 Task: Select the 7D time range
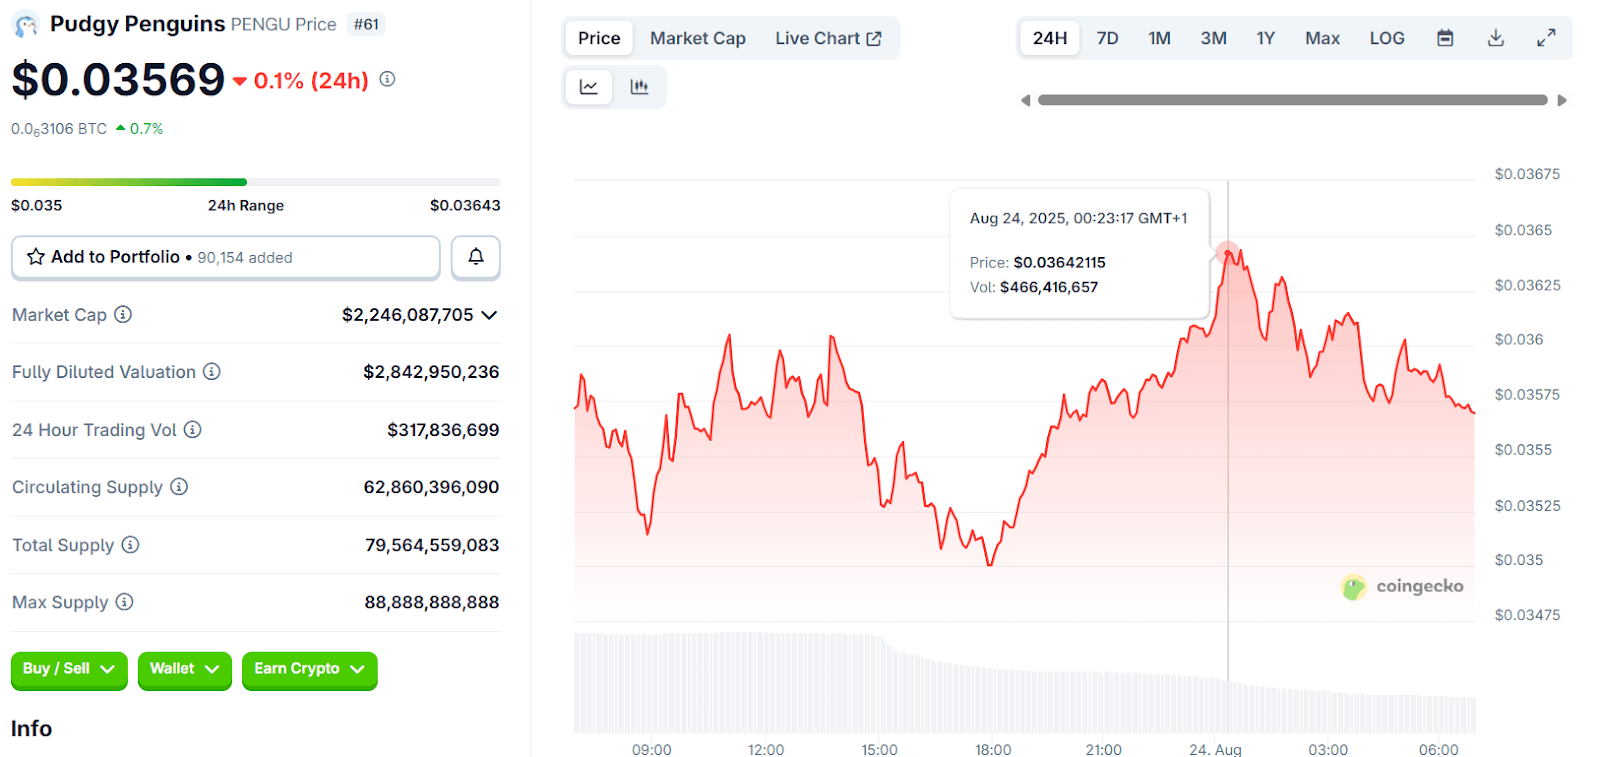(1107, 38)
